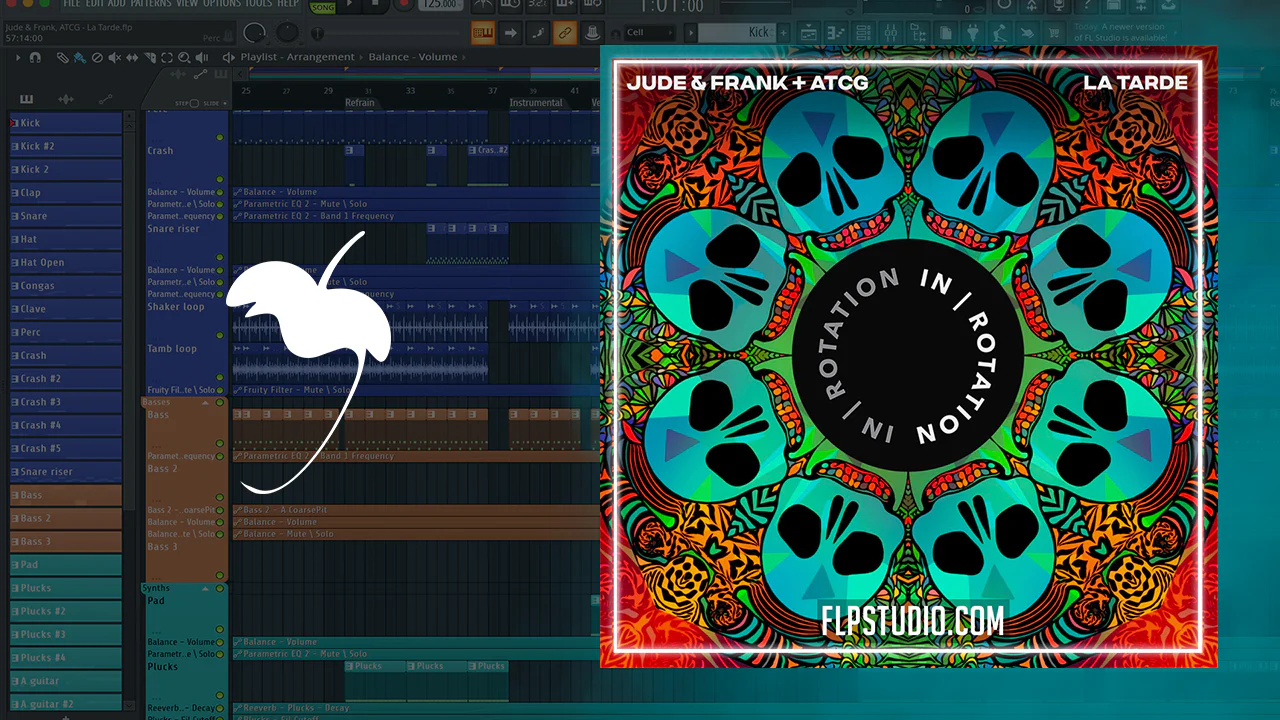This screenshot has height=720, width=1280.
Task: Select the magnet snap icon in playlist toolbar
Action: [x=35, y=57]
